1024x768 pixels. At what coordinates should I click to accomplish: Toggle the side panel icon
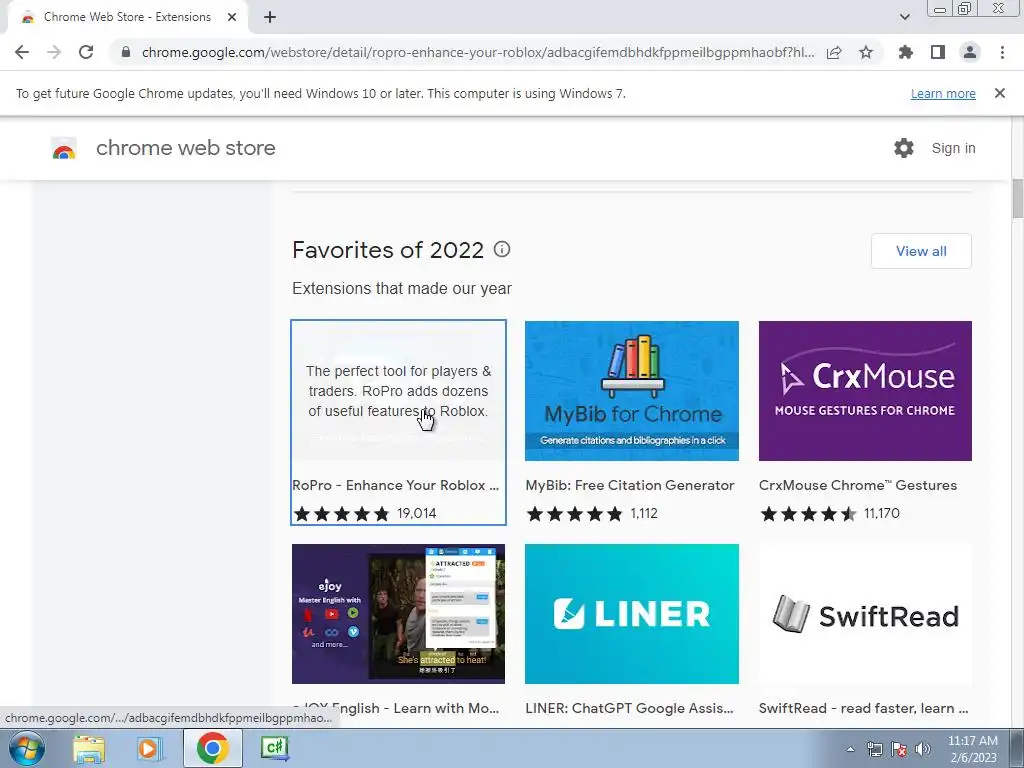click(938, 52)
